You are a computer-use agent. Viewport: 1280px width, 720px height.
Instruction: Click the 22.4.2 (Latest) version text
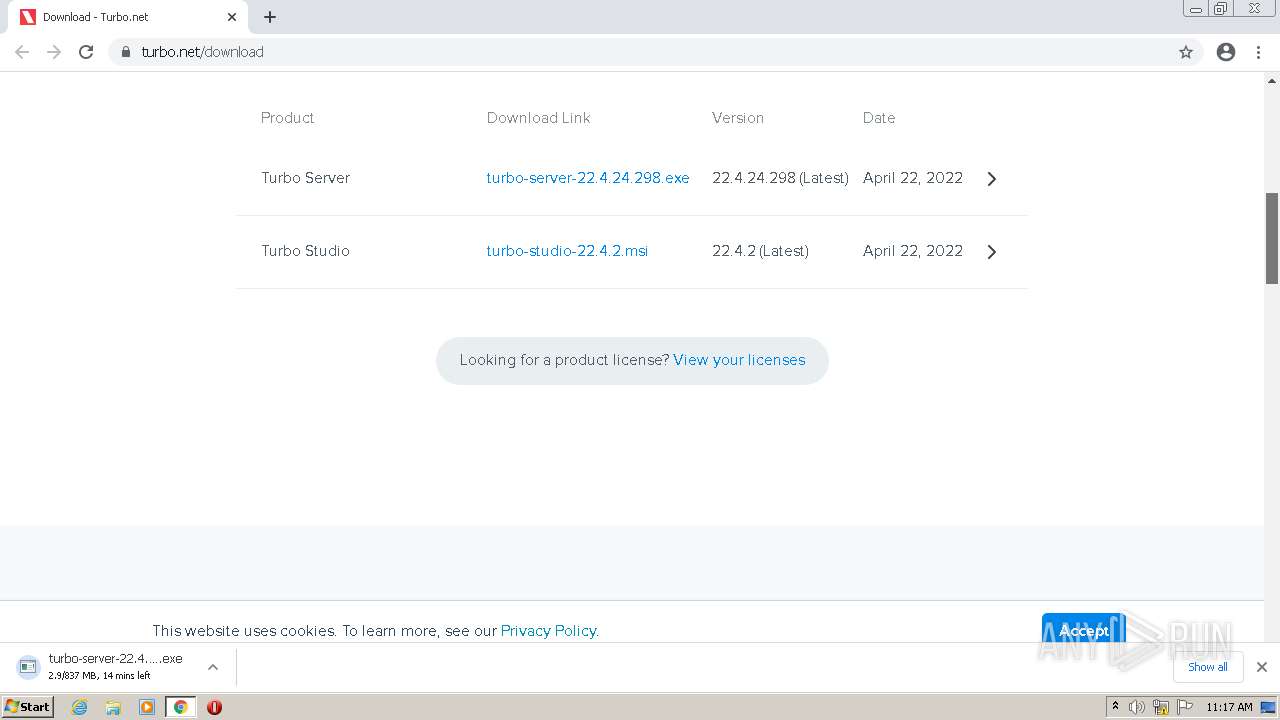tap(760, 251)
